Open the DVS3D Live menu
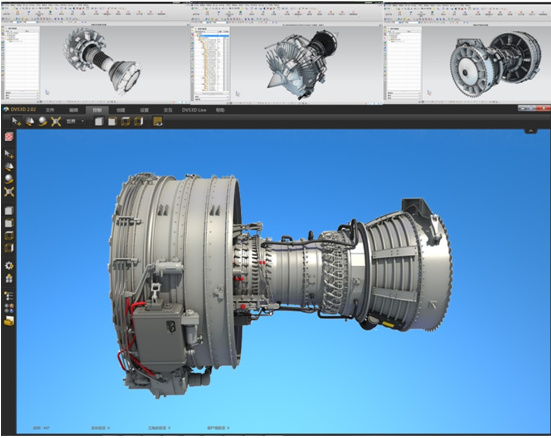Image resolution: width=551 pixels, height=438 pixels. pos(194,110)
